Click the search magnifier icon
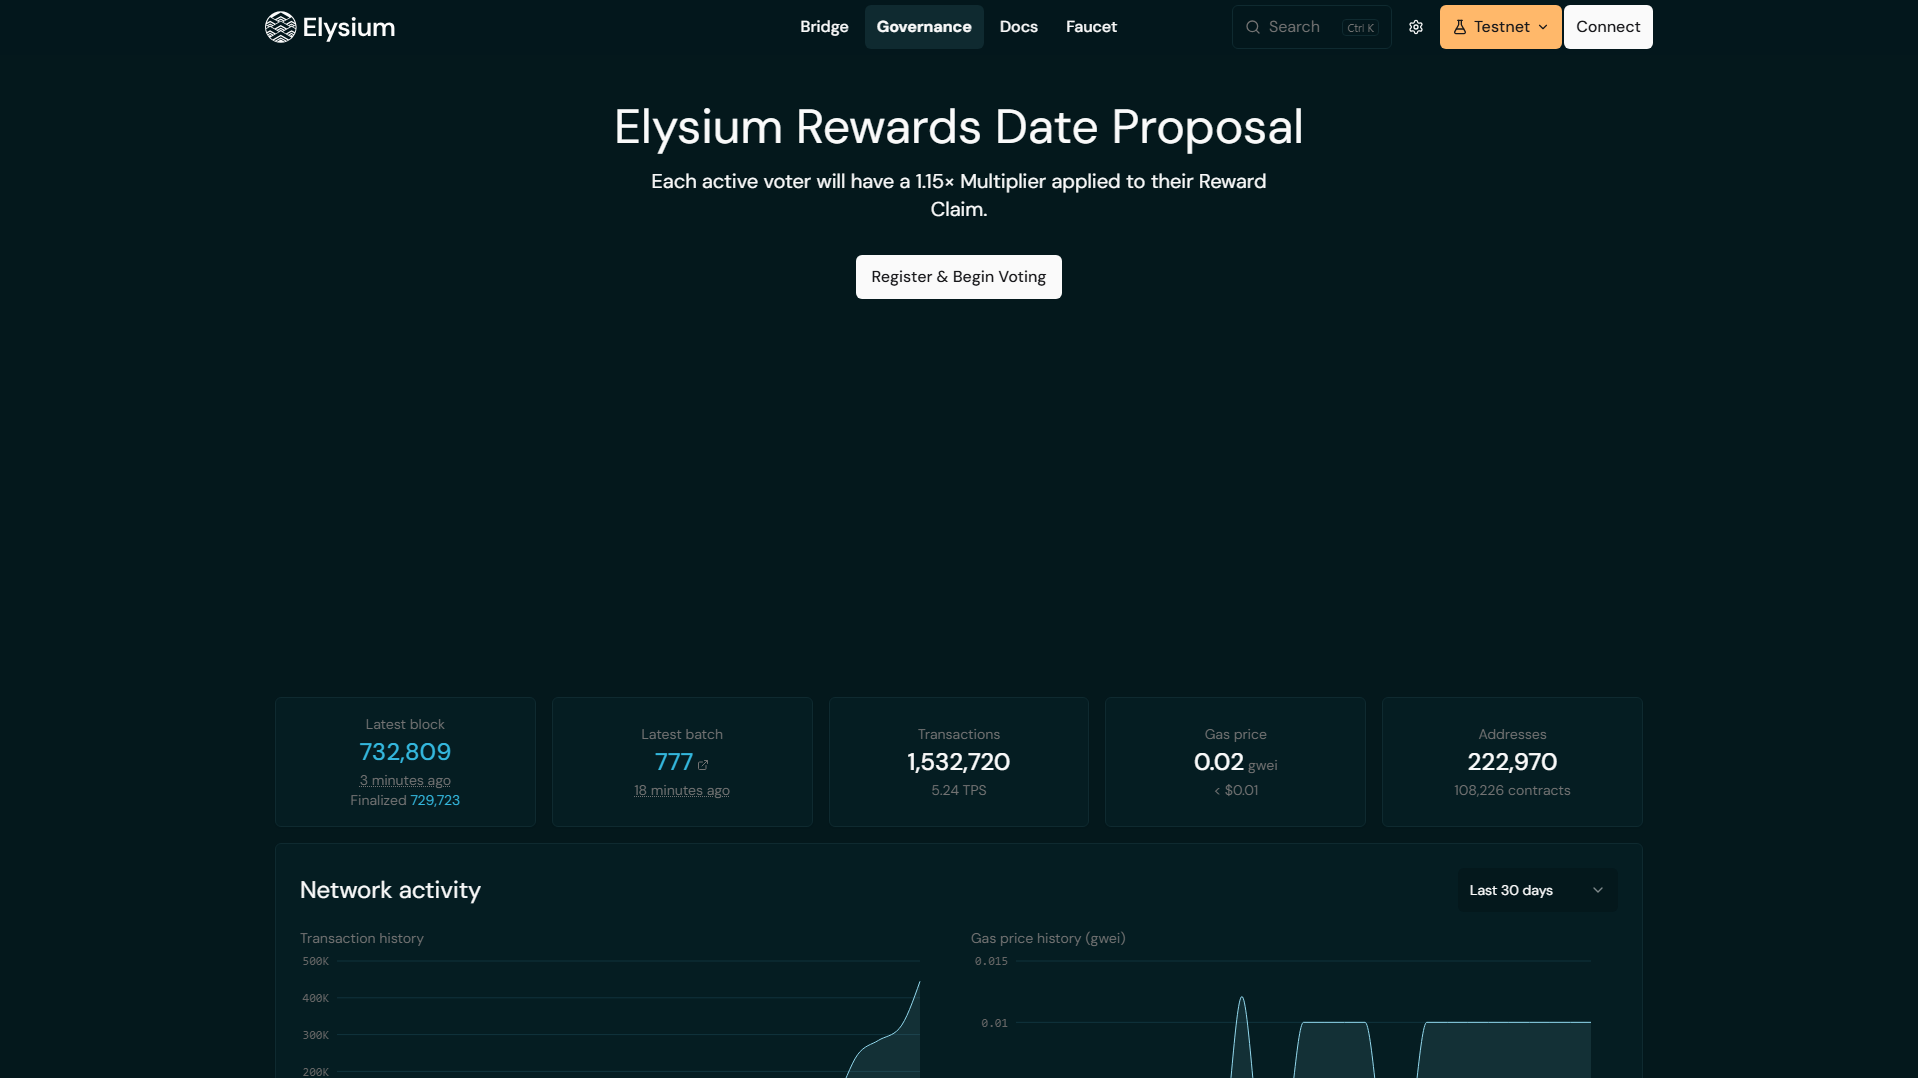Screen dimensions: 1918x1078 click(x=1253, y=27)
